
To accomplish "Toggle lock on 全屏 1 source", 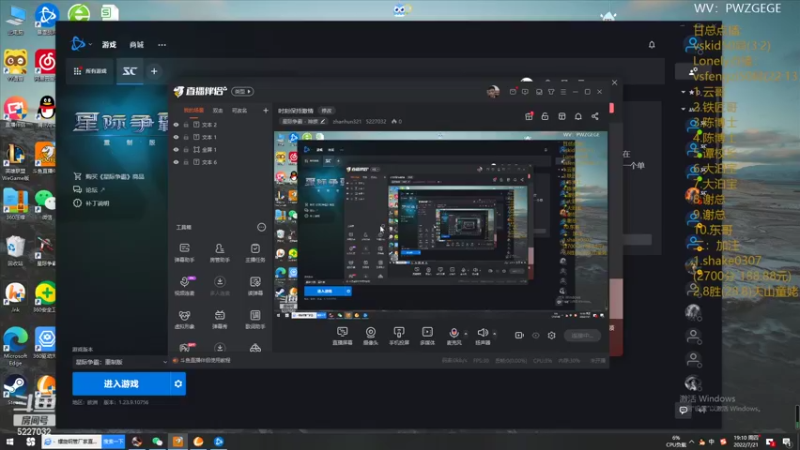I will pos(186,149).
